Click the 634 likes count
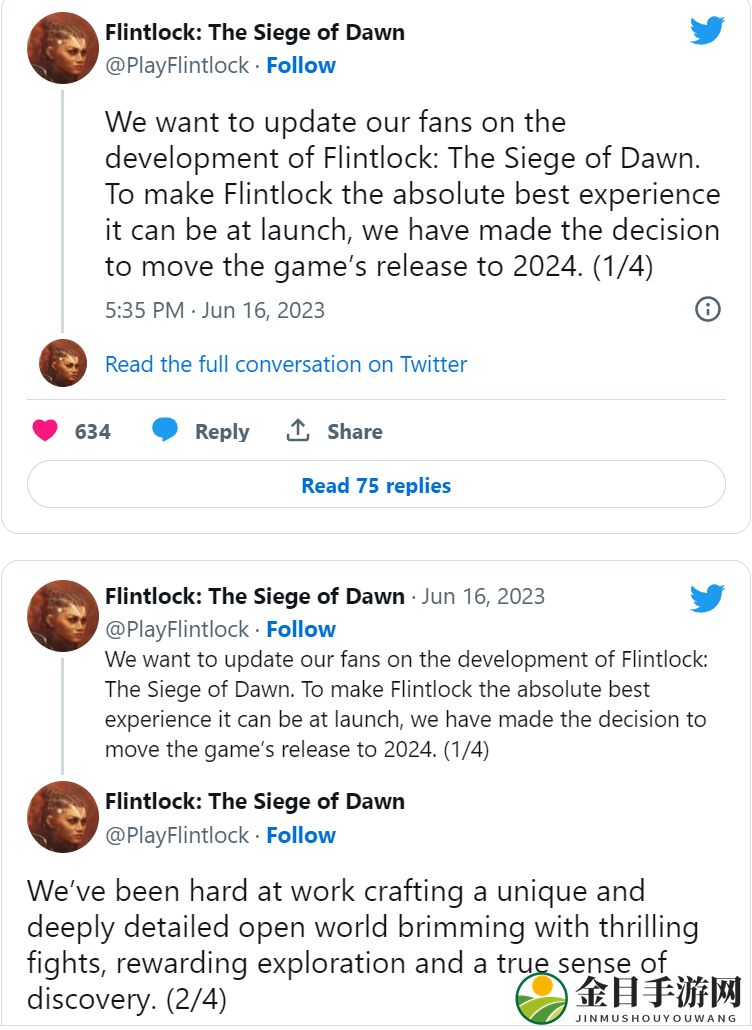This screenshot has height=1030, width=752. [93, 432]
